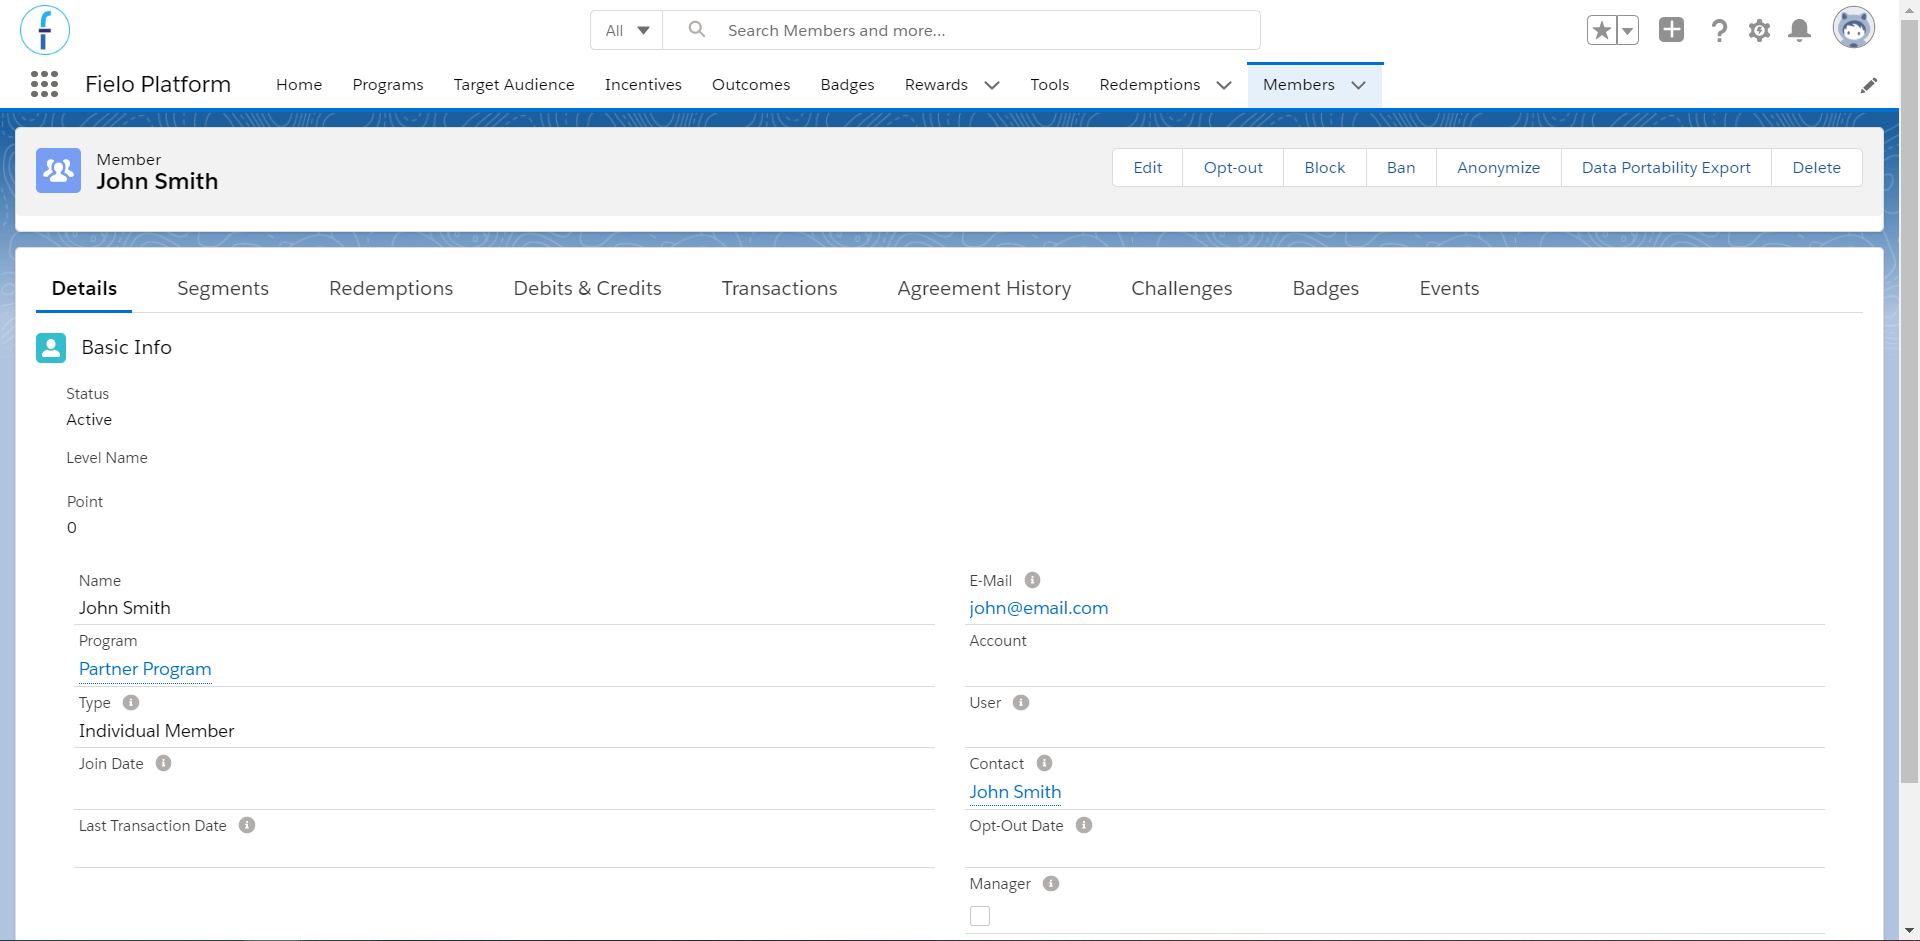
Task: Switch to the Transactions tab
Action: pos(779,288)
